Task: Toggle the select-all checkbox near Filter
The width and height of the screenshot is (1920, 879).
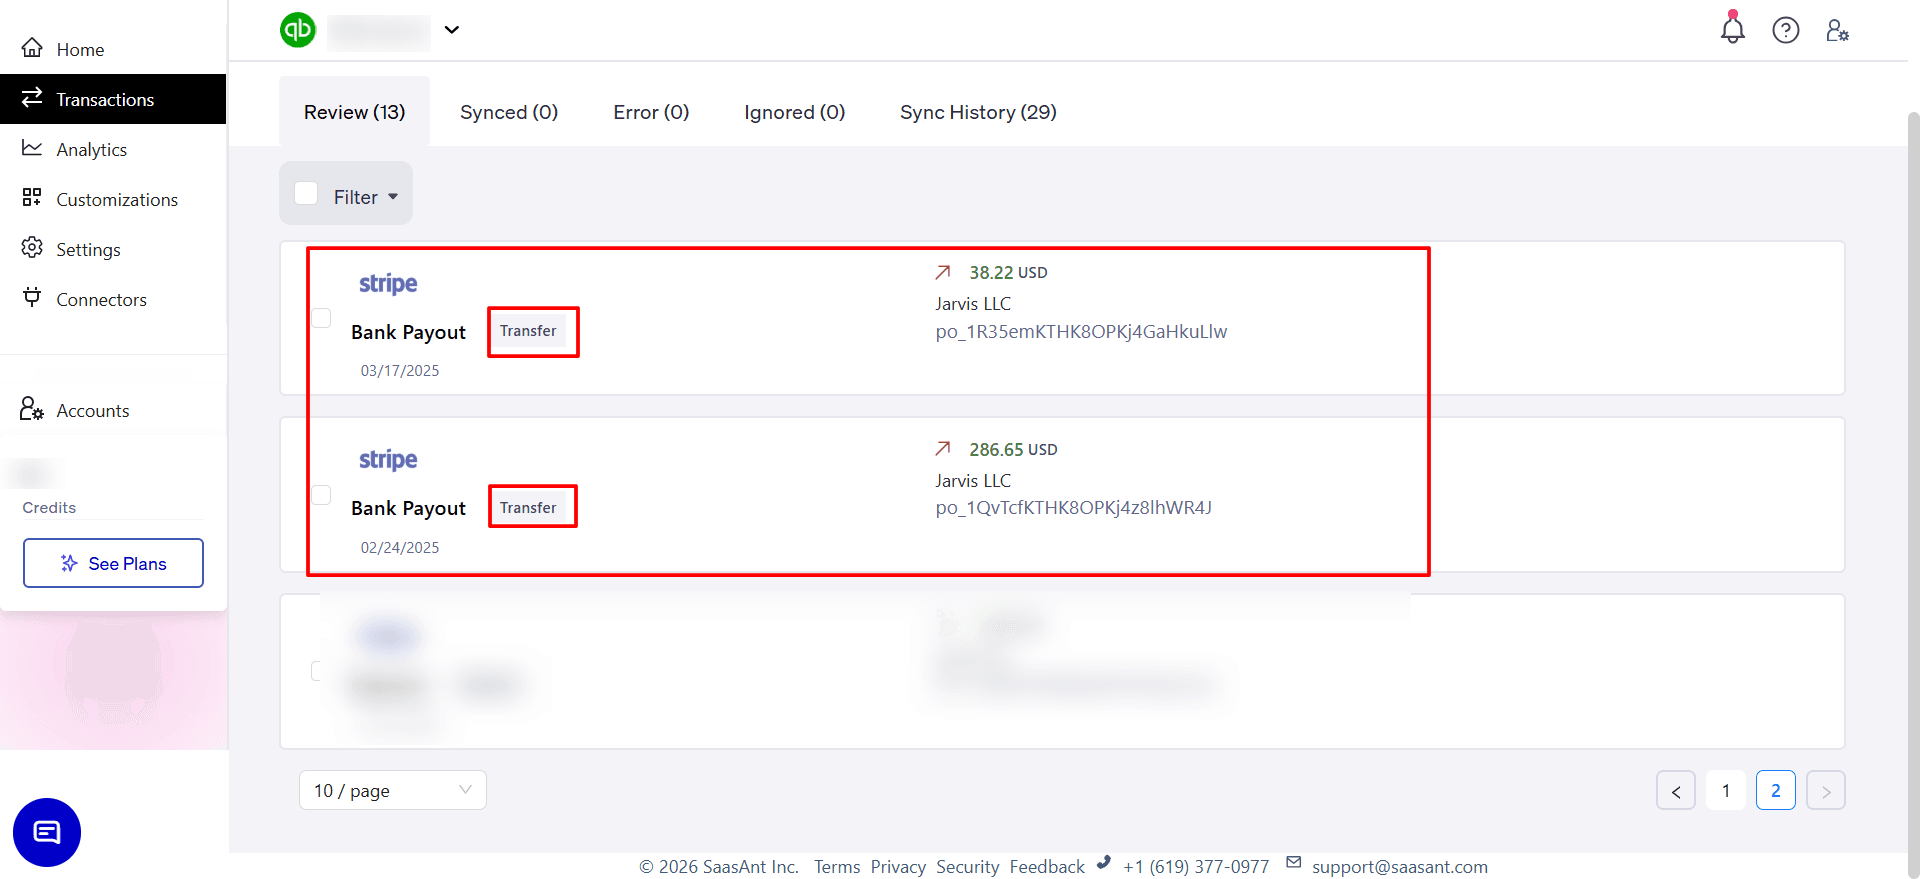Action: 306,193
